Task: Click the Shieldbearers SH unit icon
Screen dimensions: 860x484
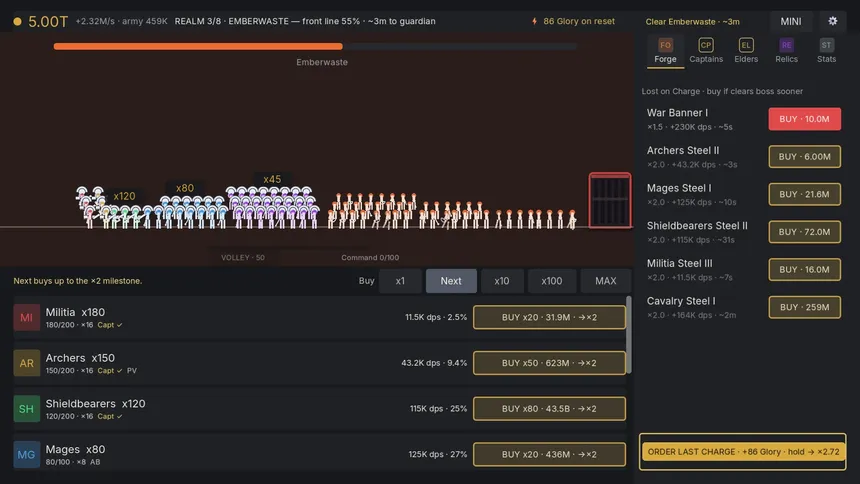Action: tap(26, 409)
